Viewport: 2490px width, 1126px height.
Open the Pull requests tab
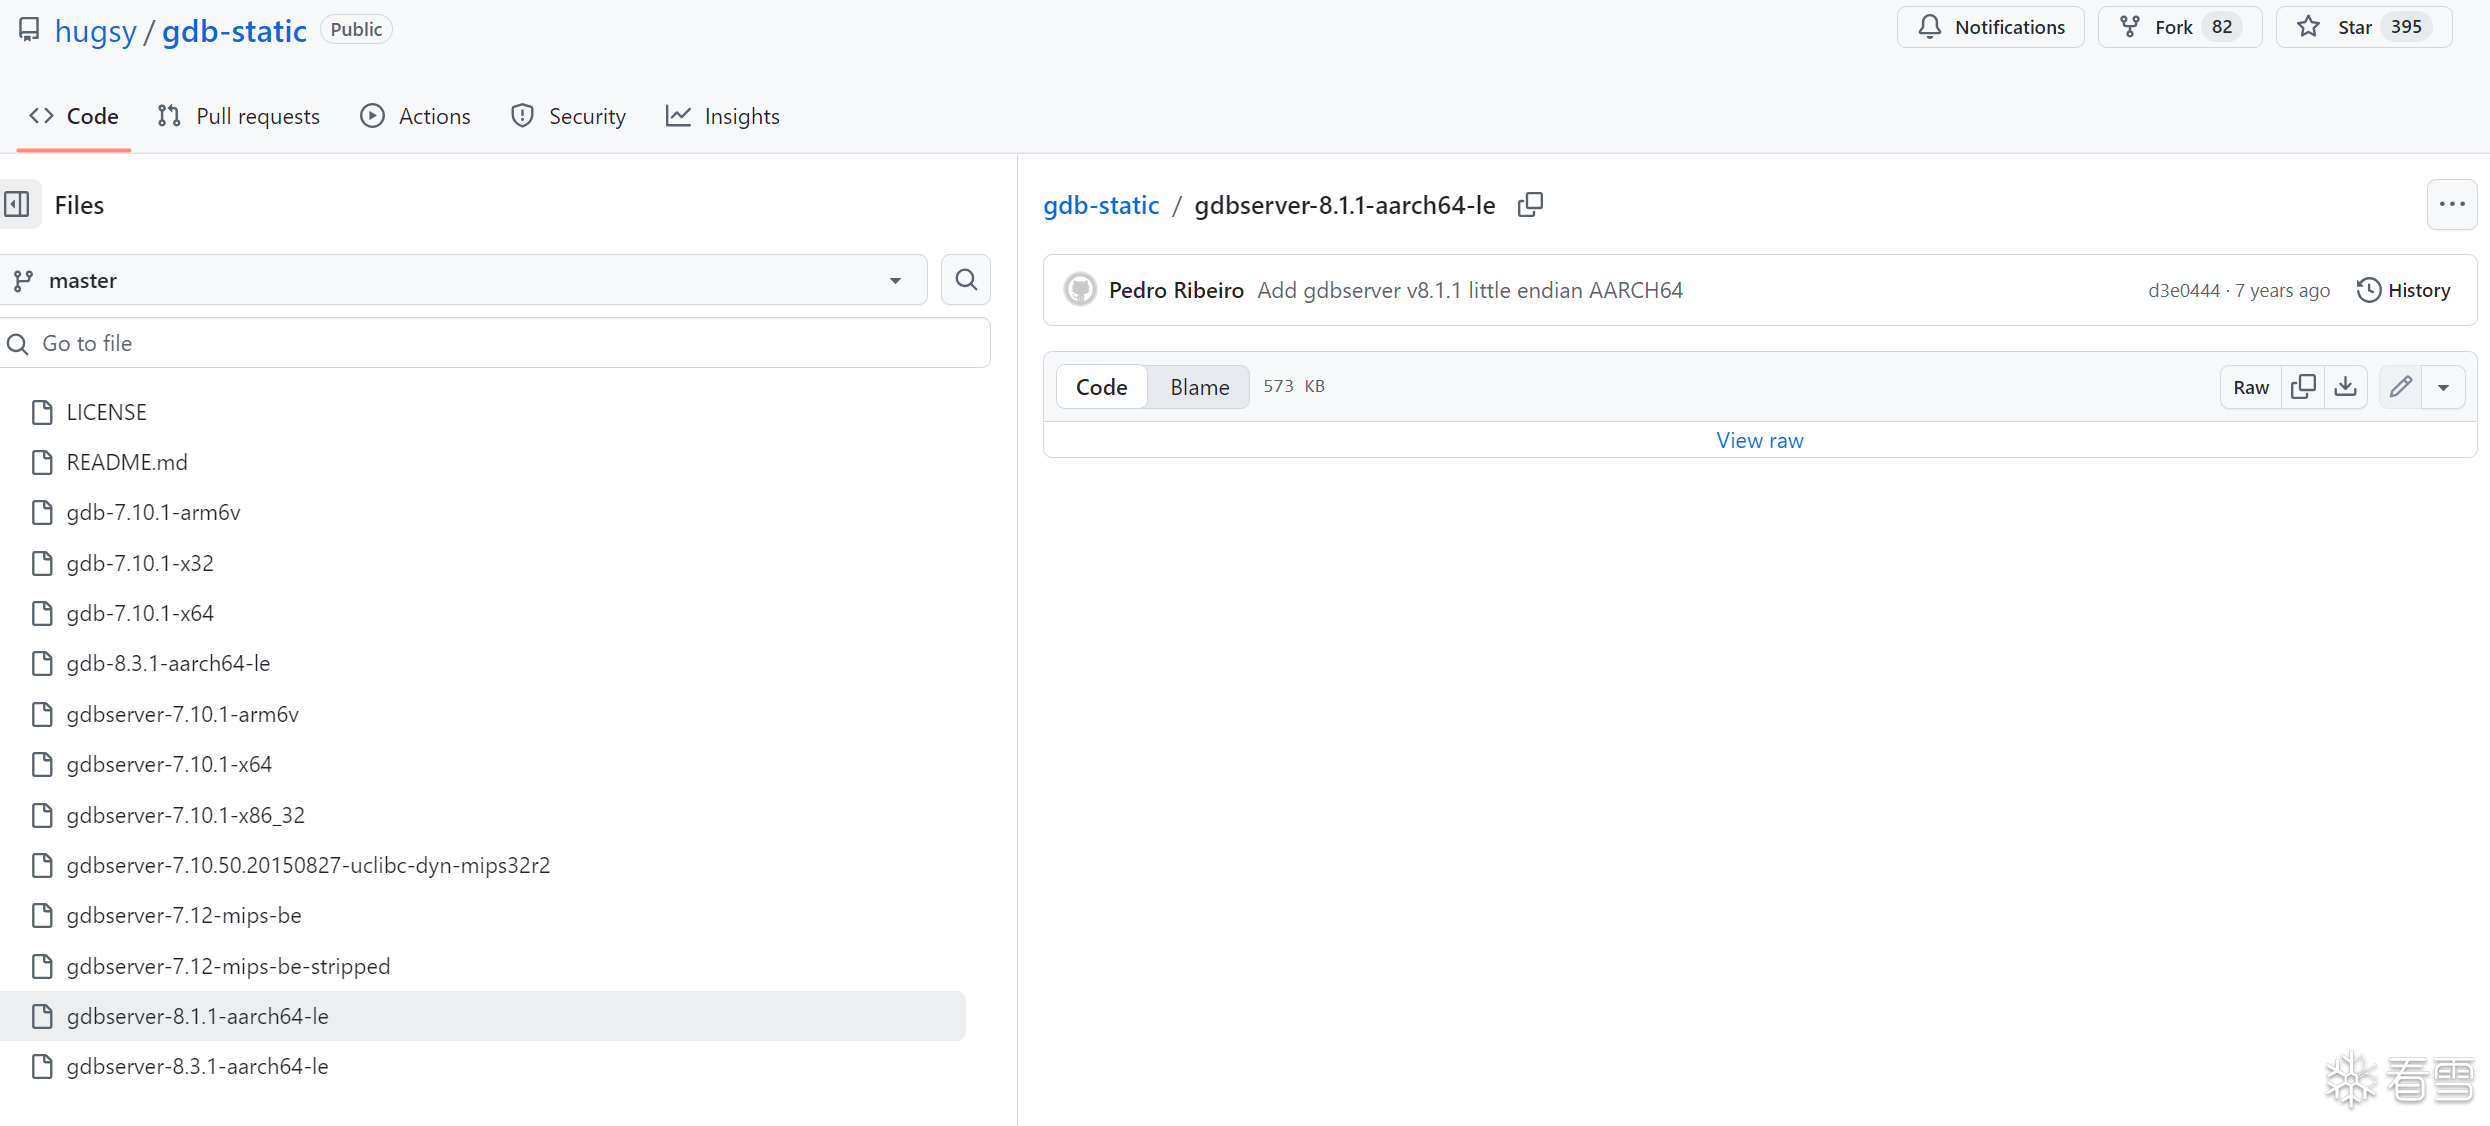pyautogui.click(x=239, y=116)
